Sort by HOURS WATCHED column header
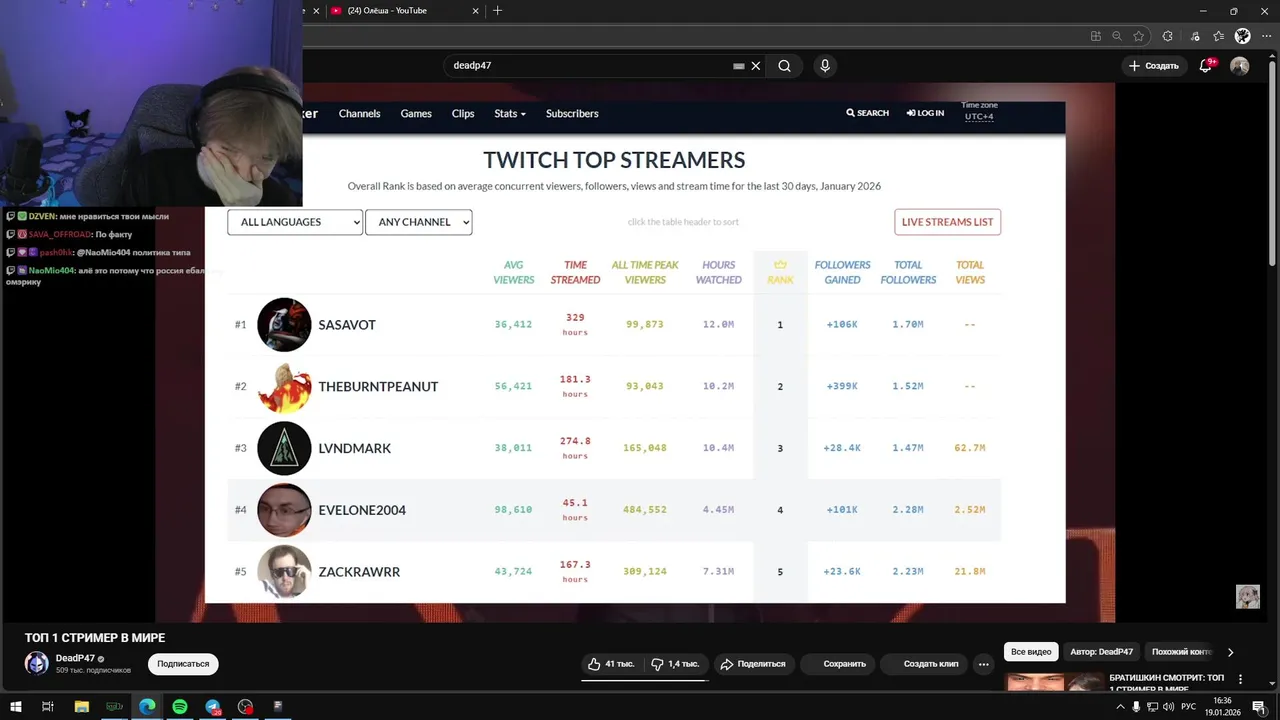Screen dimensions: 1280x720 click(x=719, y=273)
